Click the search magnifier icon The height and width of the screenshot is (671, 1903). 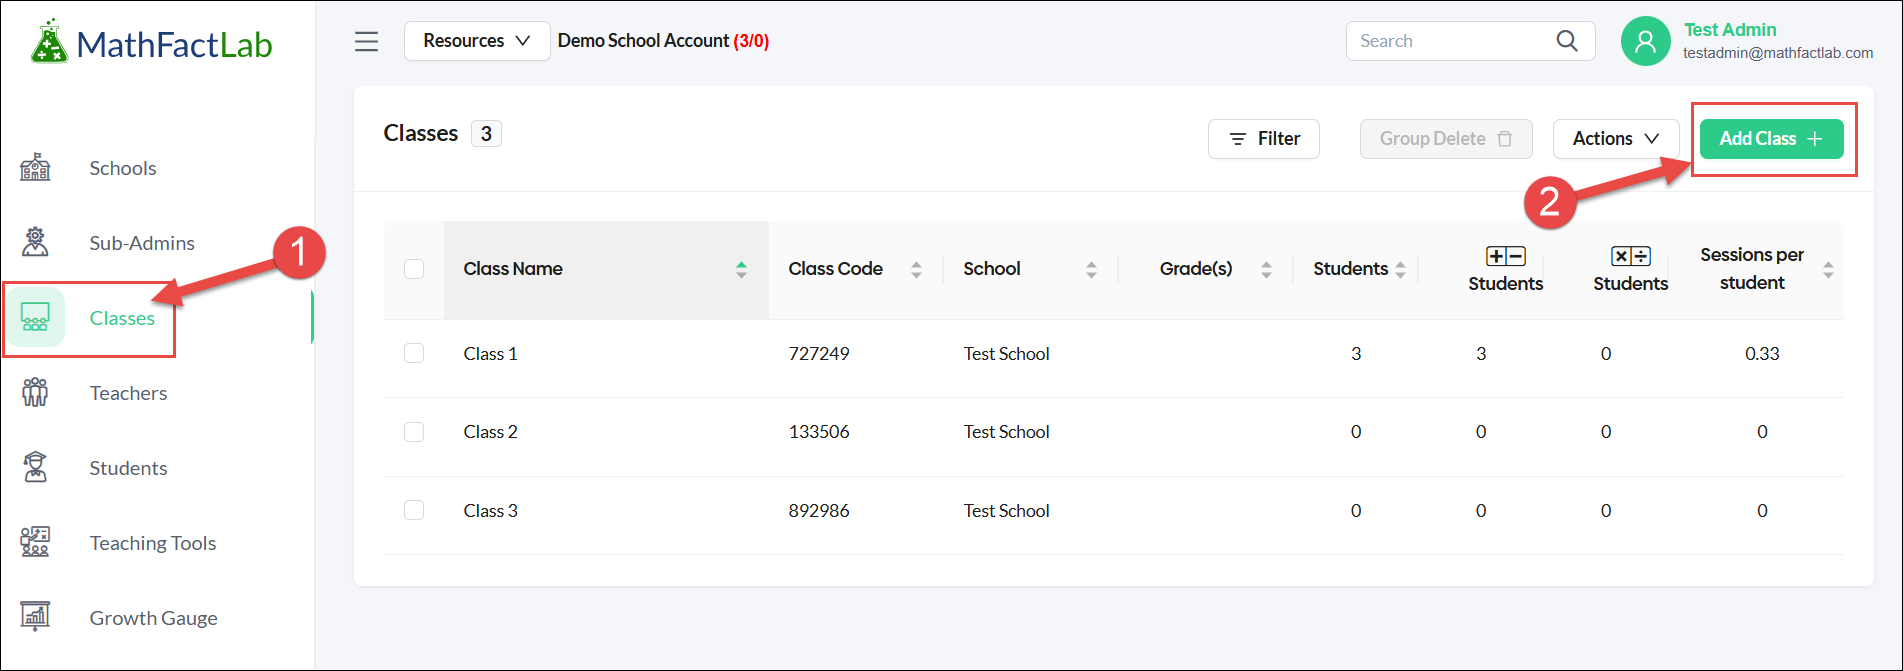(1567, 41)
